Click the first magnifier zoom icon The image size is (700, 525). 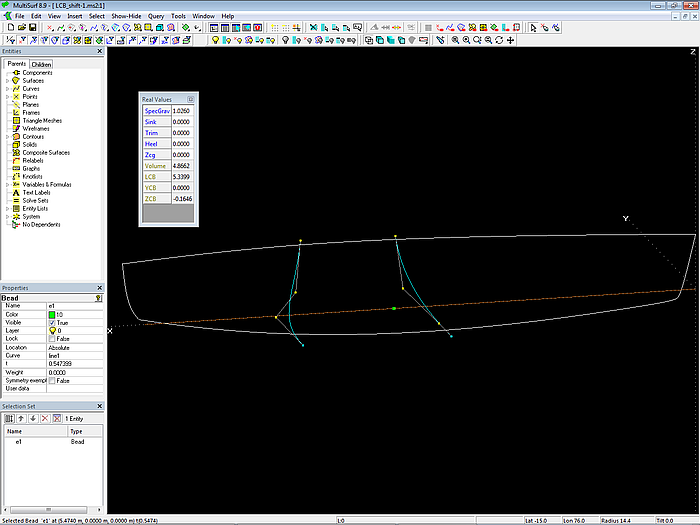click(455, 41)
